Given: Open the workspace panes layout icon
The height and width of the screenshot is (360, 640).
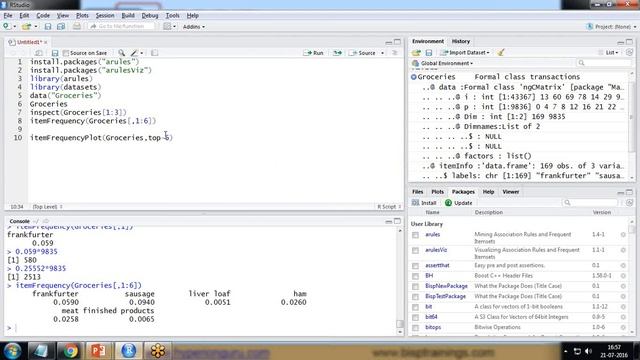Looking at the screenshot, I should pyautogui.click(x=167, y=27).
